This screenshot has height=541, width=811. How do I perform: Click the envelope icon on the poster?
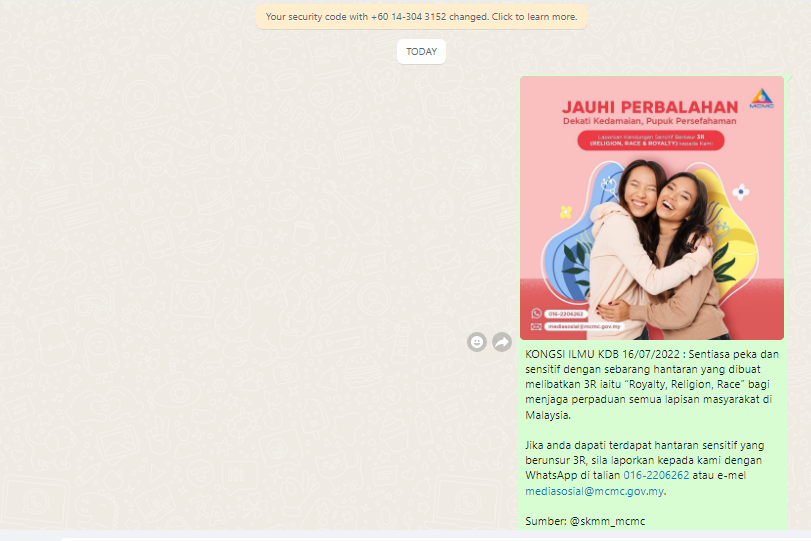pyautogui.click(x=536, y=326)
